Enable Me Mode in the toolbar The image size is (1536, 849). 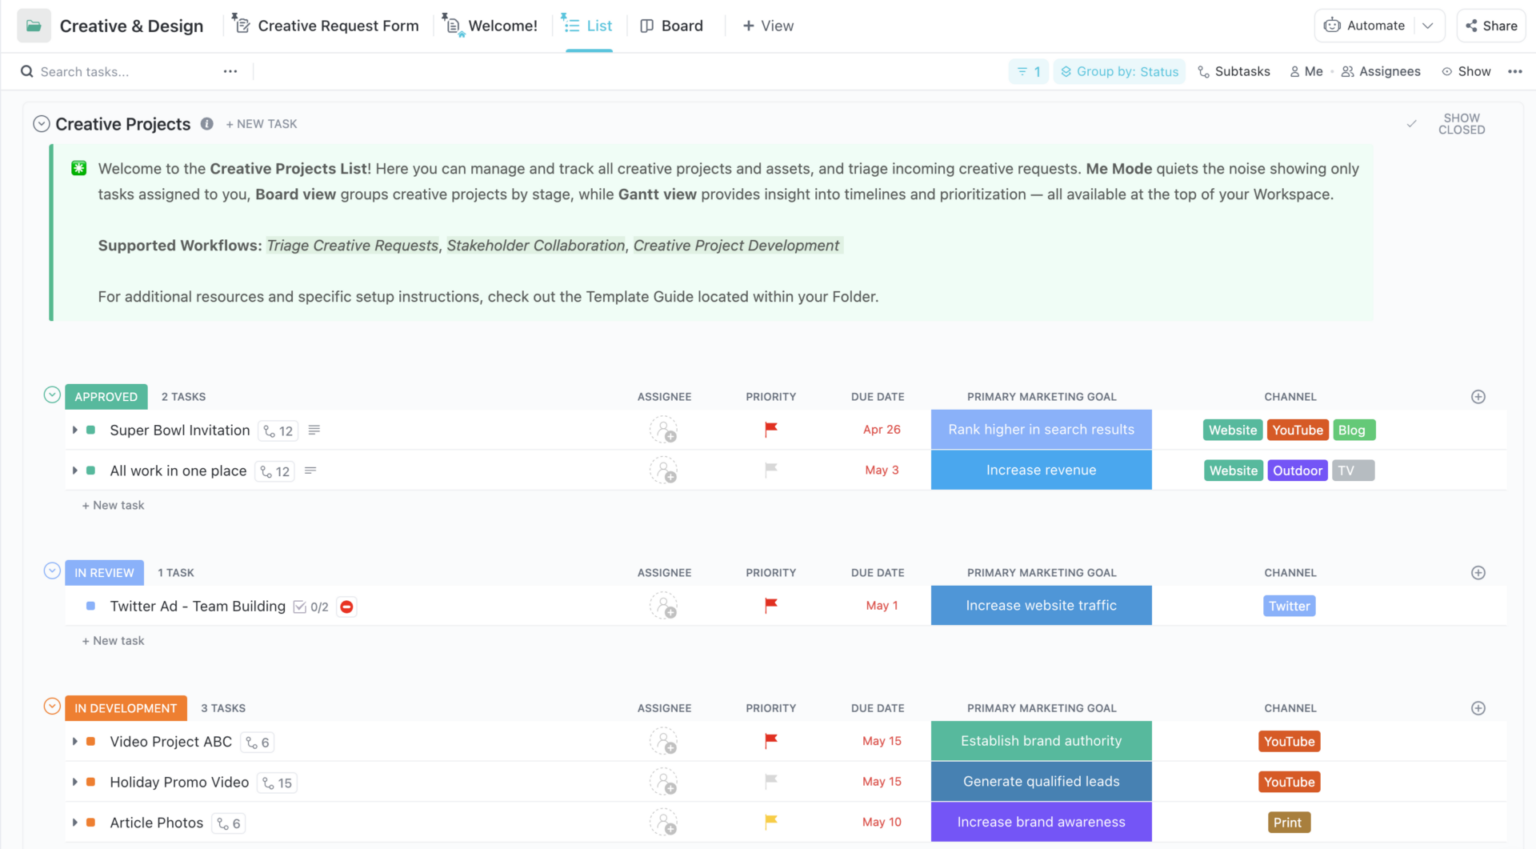coord(1305,71)
